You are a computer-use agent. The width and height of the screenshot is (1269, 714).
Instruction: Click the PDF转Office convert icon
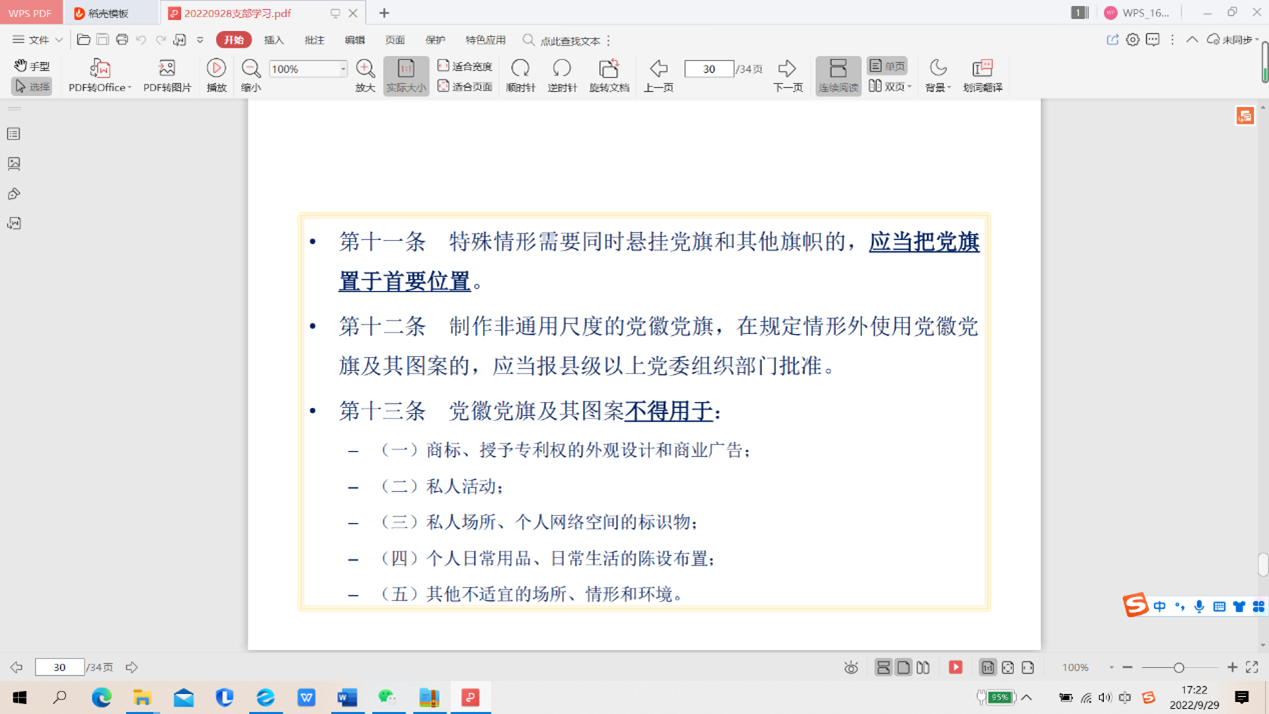[99, 69]
